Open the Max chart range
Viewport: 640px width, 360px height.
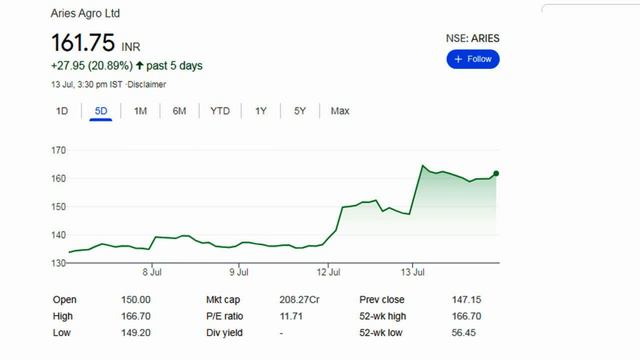[x=340, y=111]
